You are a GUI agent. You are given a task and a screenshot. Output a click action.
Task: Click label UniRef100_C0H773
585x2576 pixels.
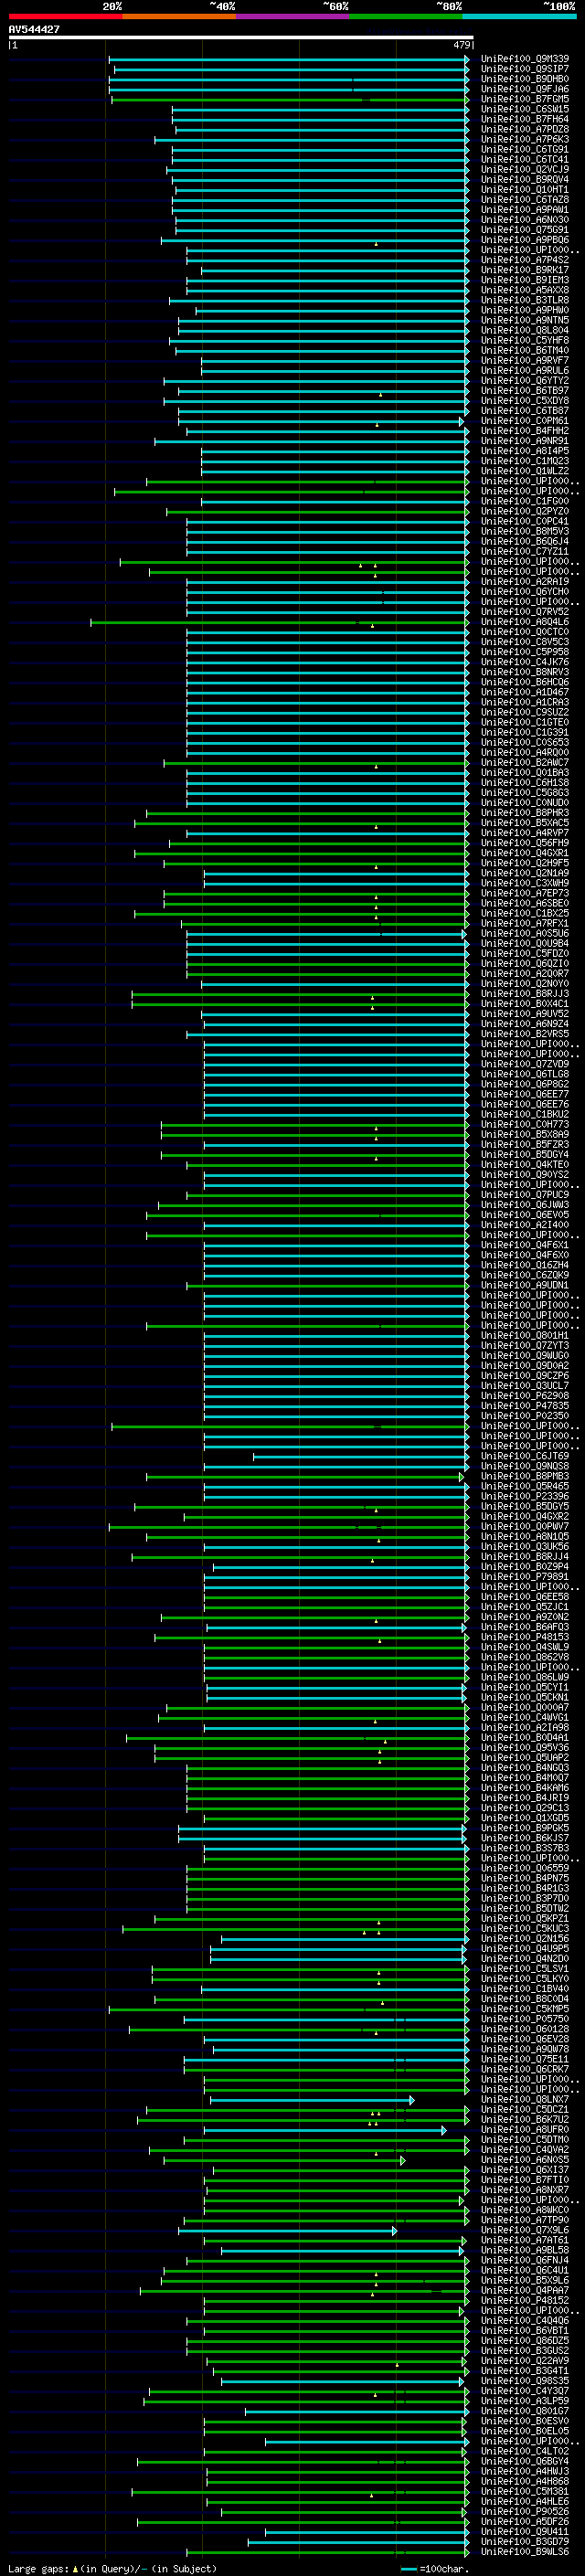[x=525, y=1124]
